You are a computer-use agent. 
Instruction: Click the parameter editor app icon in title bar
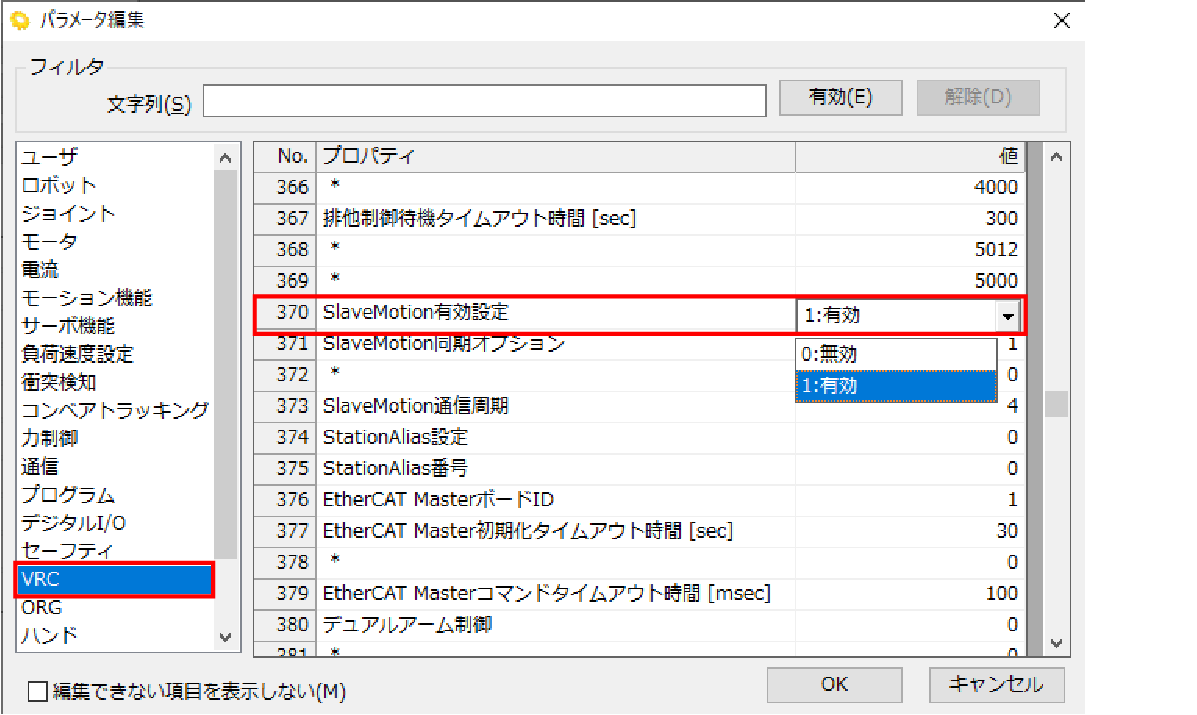[18, 21]
